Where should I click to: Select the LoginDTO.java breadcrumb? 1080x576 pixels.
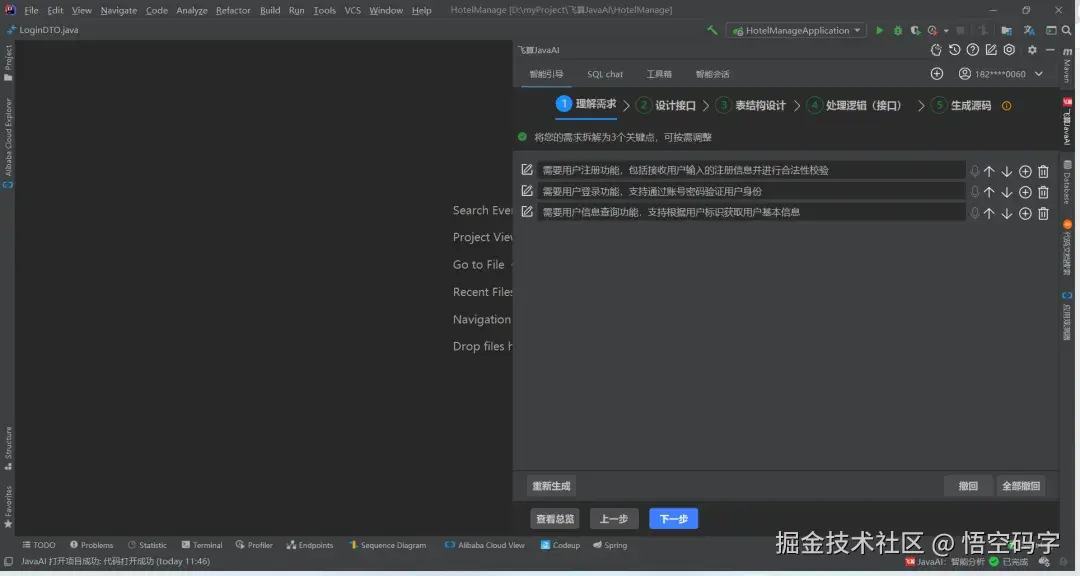point(43,30)
